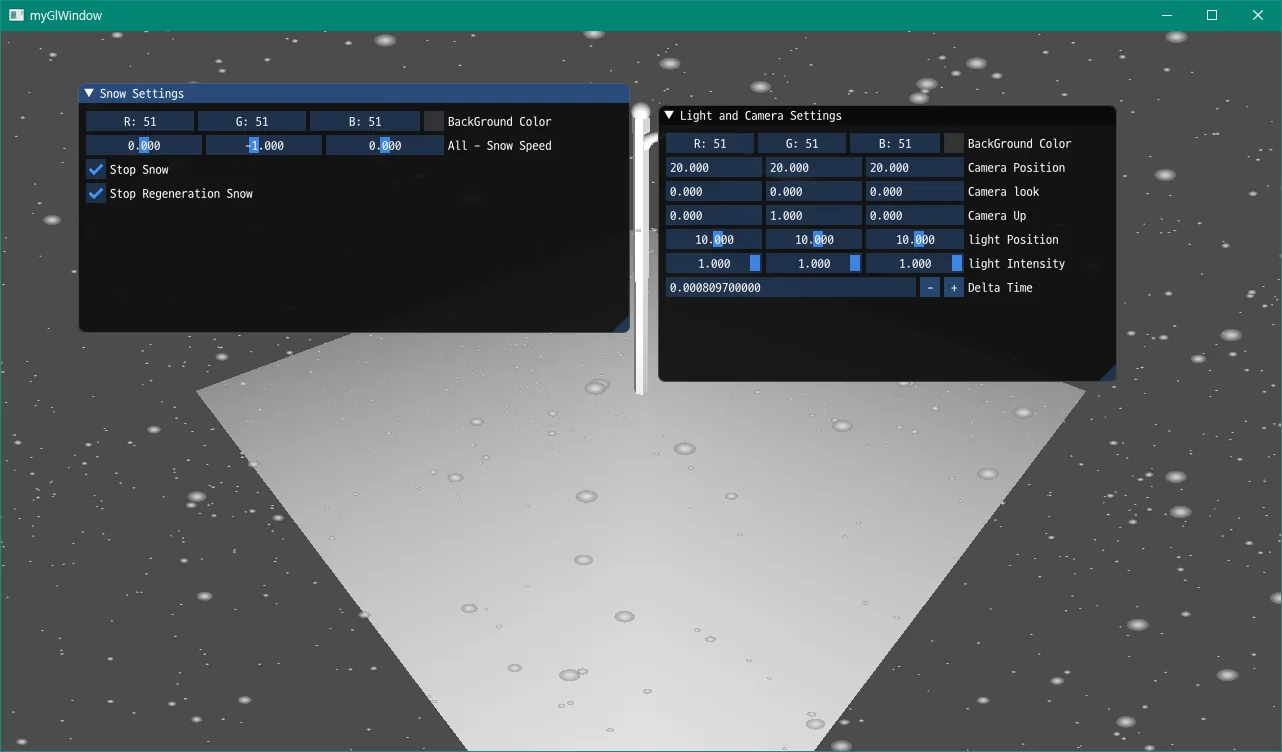Click the third light Position slider
The height and width of the screenshot is (752, 1282).
915,239
